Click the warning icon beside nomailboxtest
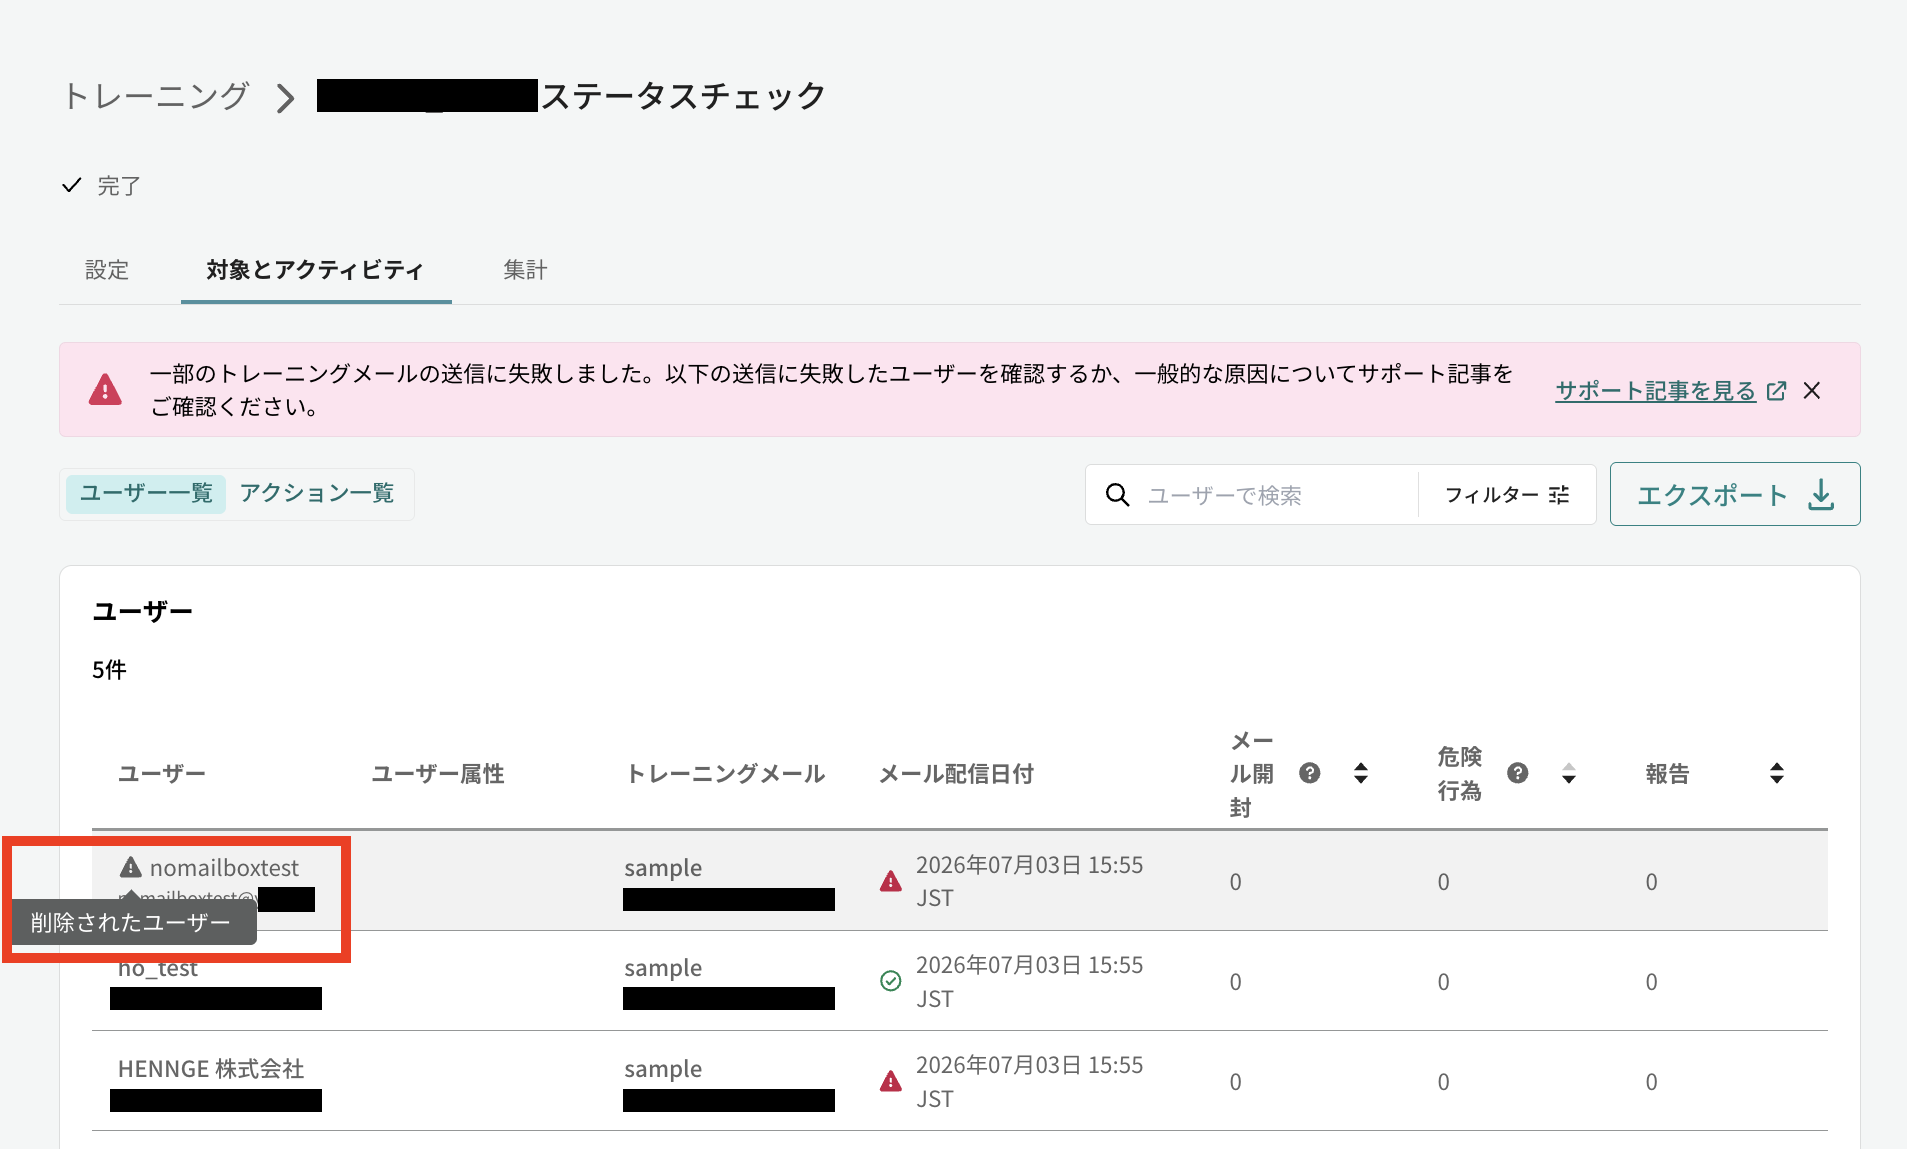The width and height of the screenshot is (1907, 1149). click(131, 867)
